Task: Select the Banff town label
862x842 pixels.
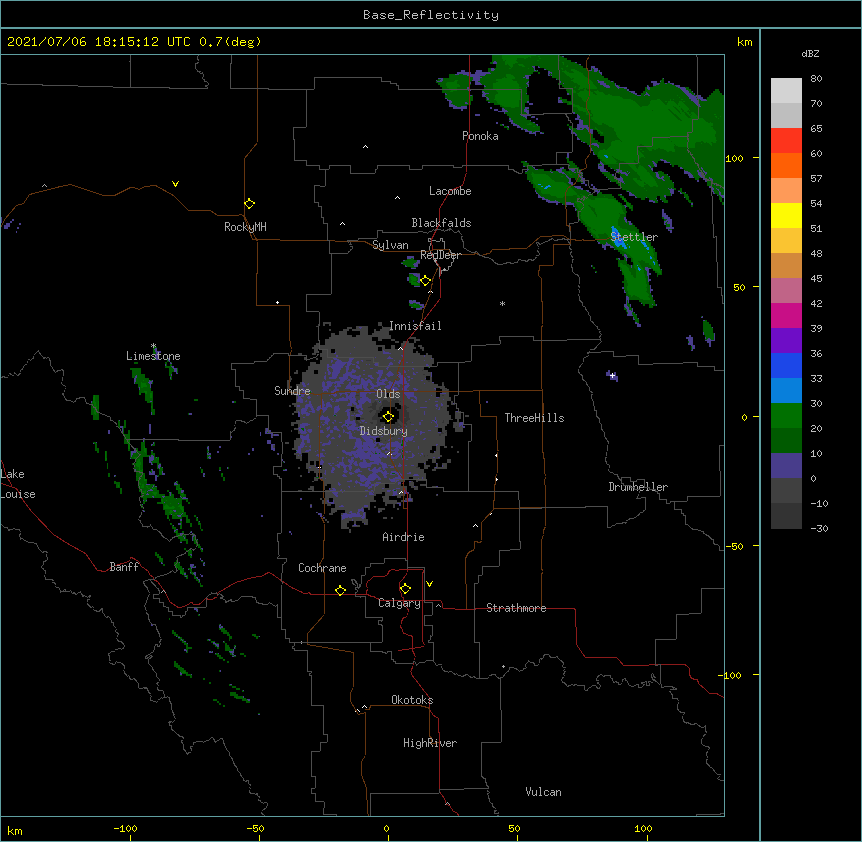Action: pyautogui.click(x=124, y=567)
